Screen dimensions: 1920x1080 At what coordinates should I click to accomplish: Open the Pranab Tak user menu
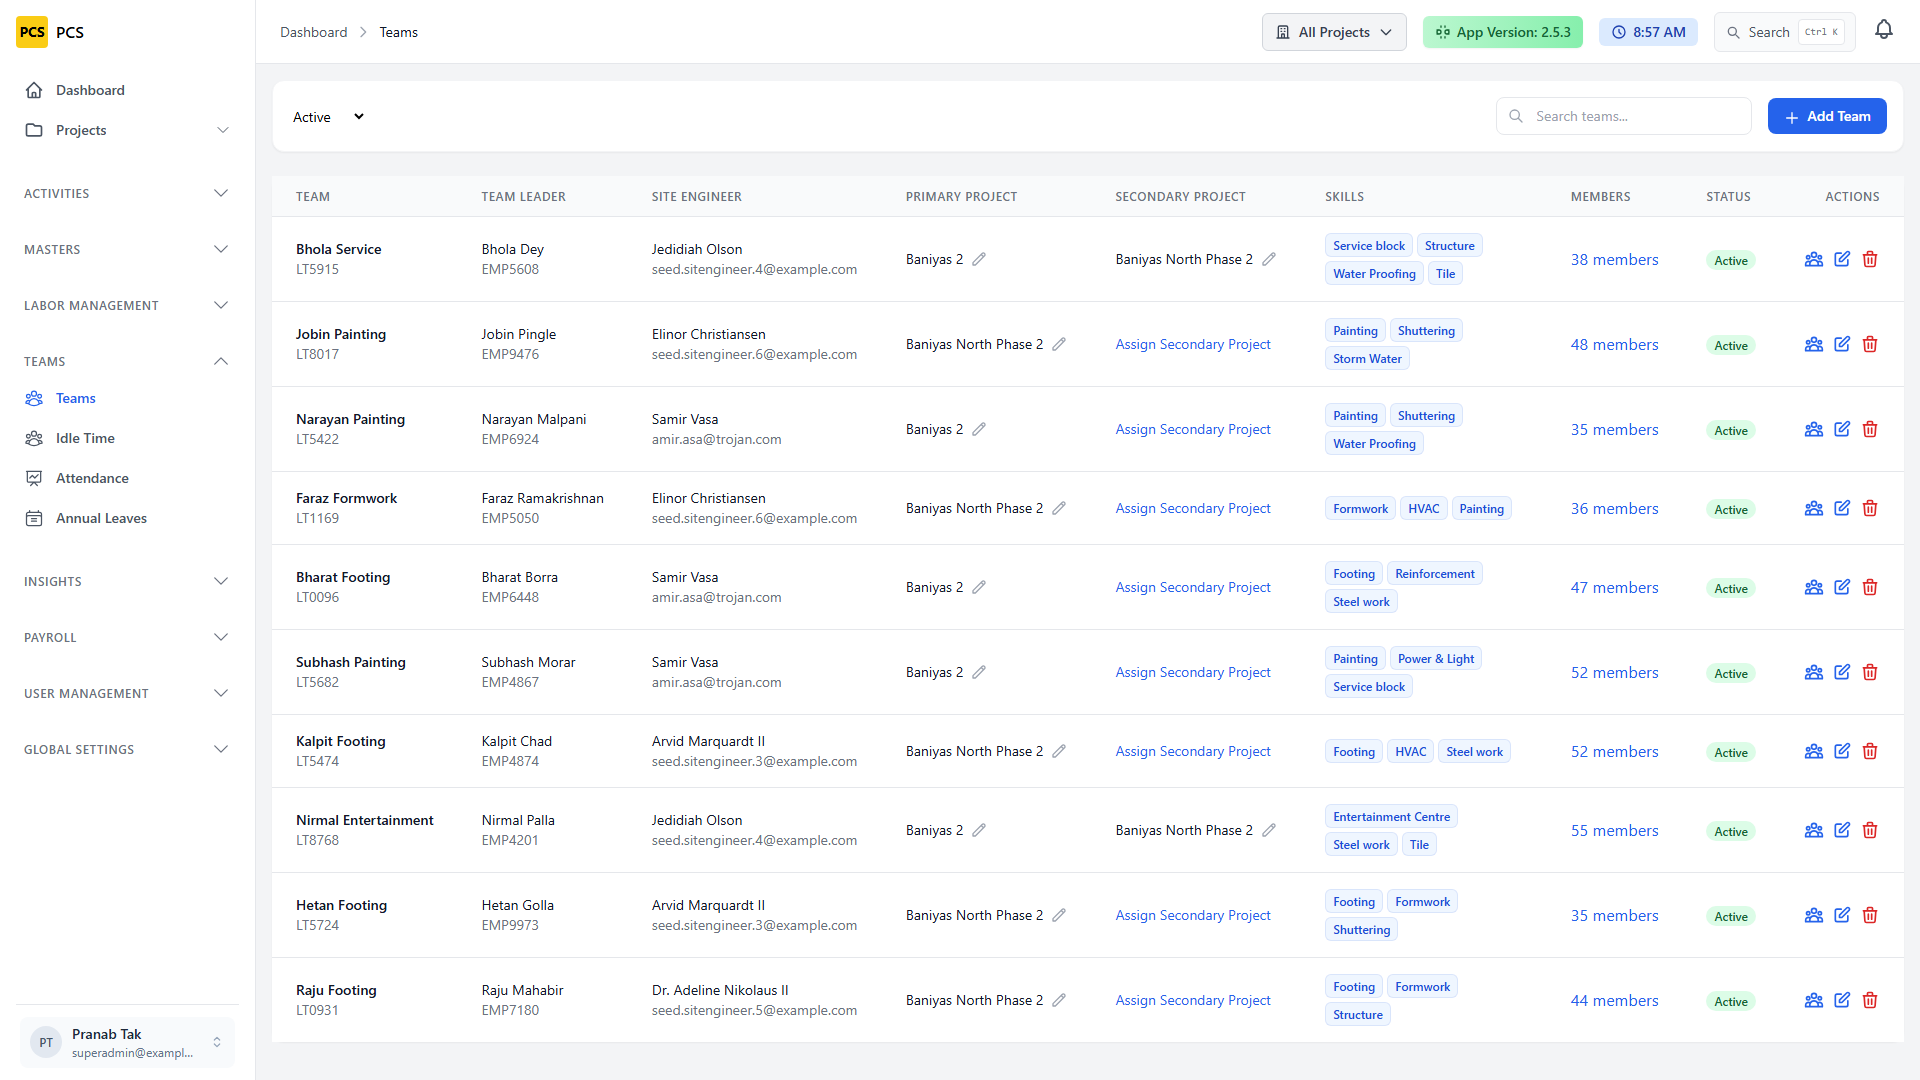click(127, 1042)
